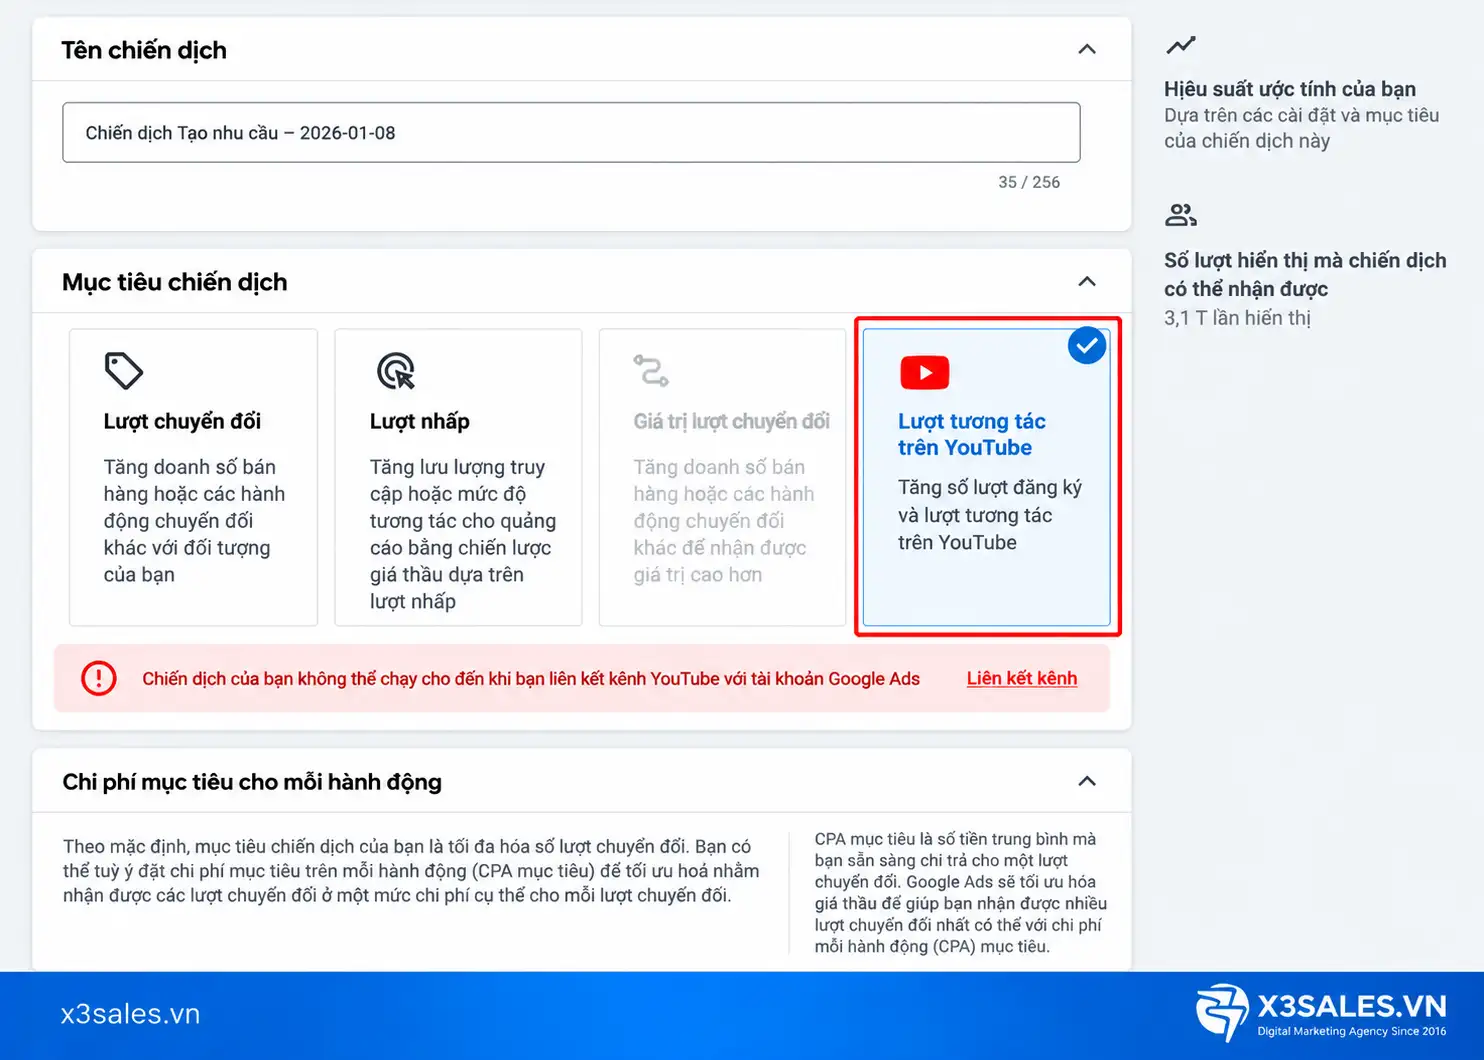Select the Lượt tương tác trên YouTube card
This screenshot has height=1060, width=1484.
986,477
